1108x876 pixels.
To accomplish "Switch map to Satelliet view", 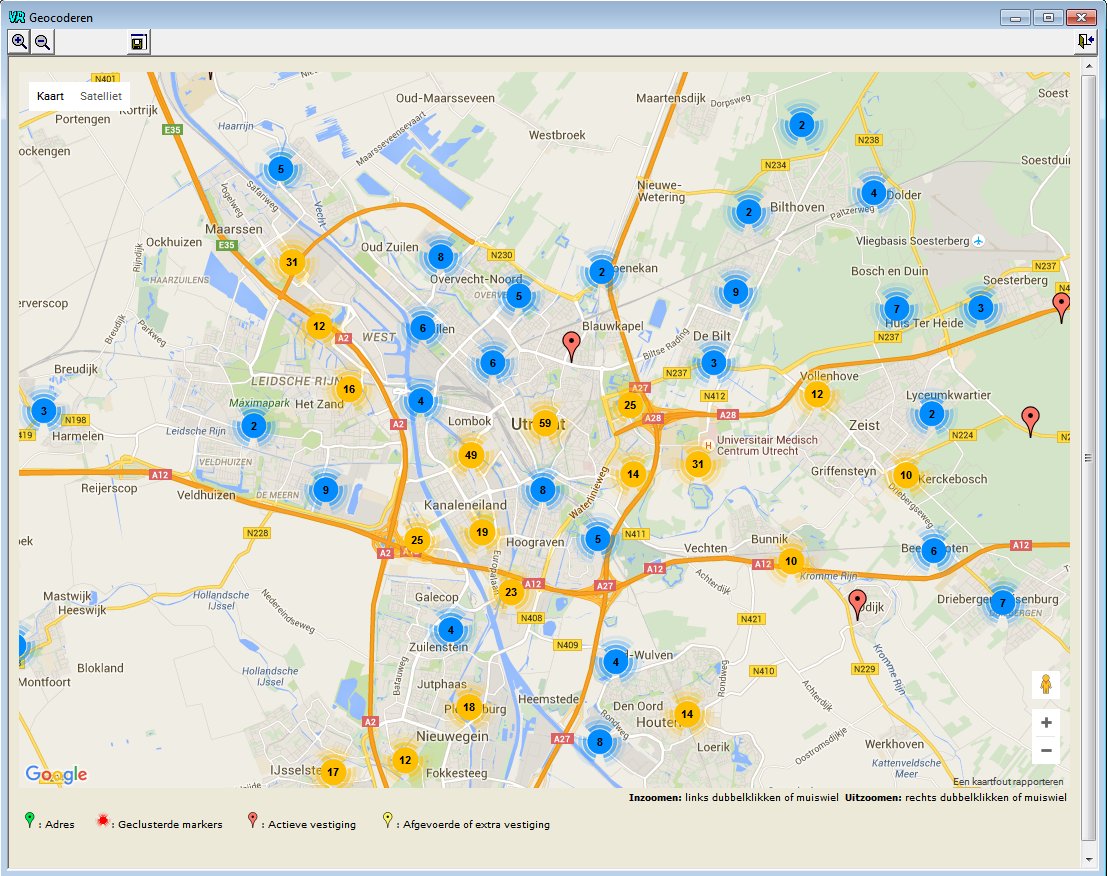I will pos(100,96).
